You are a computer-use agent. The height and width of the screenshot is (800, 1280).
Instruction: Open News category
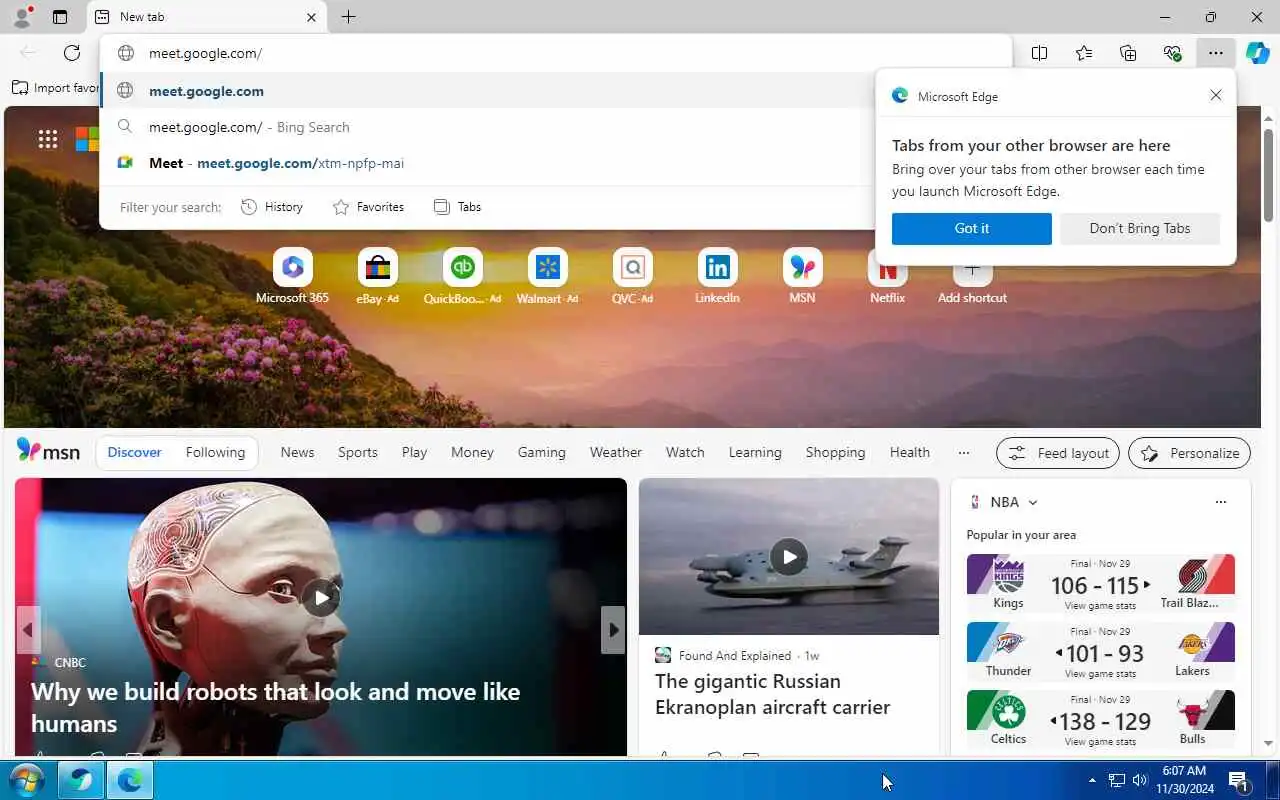(x=297, y=452)
